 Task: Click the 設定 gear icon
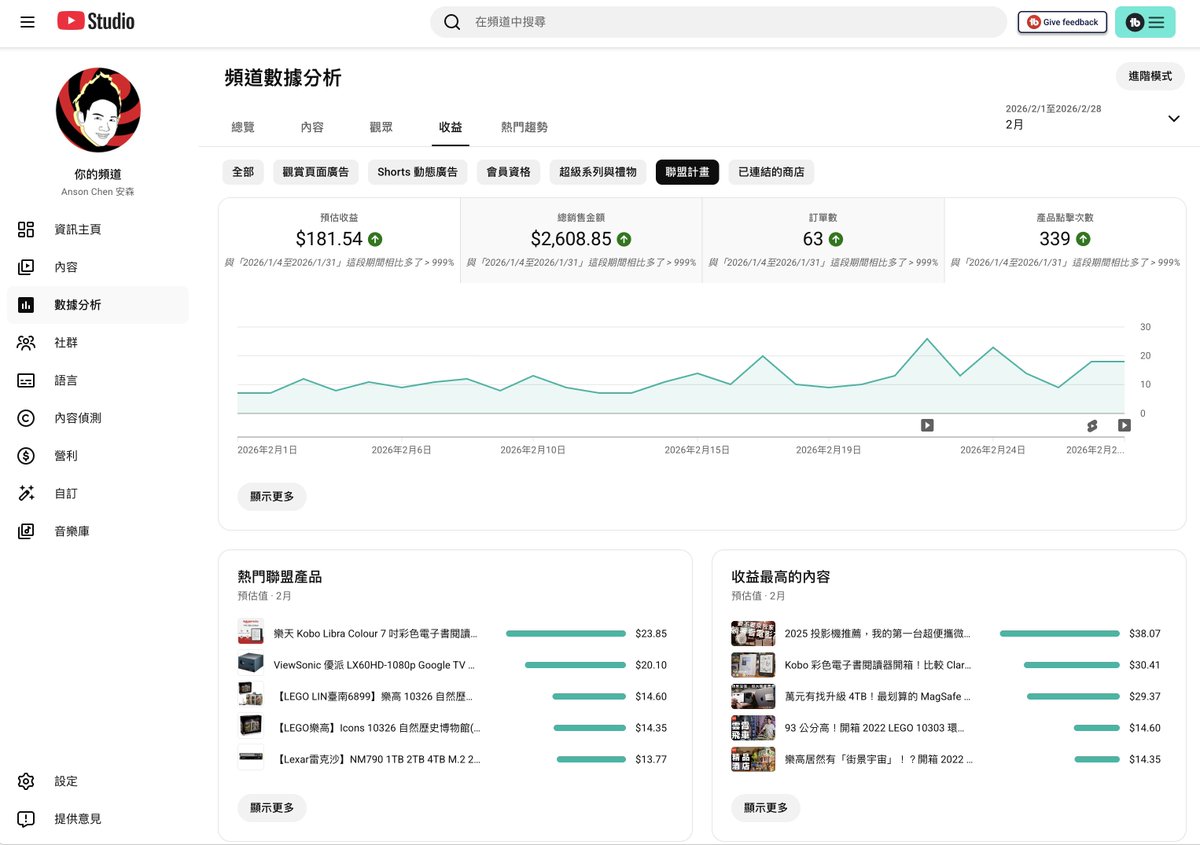tap(26, 781)
